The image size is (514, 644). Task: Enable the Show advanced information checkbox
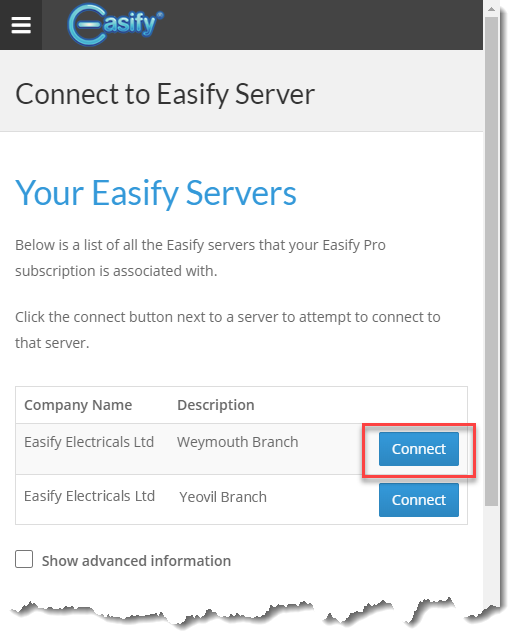24,559
